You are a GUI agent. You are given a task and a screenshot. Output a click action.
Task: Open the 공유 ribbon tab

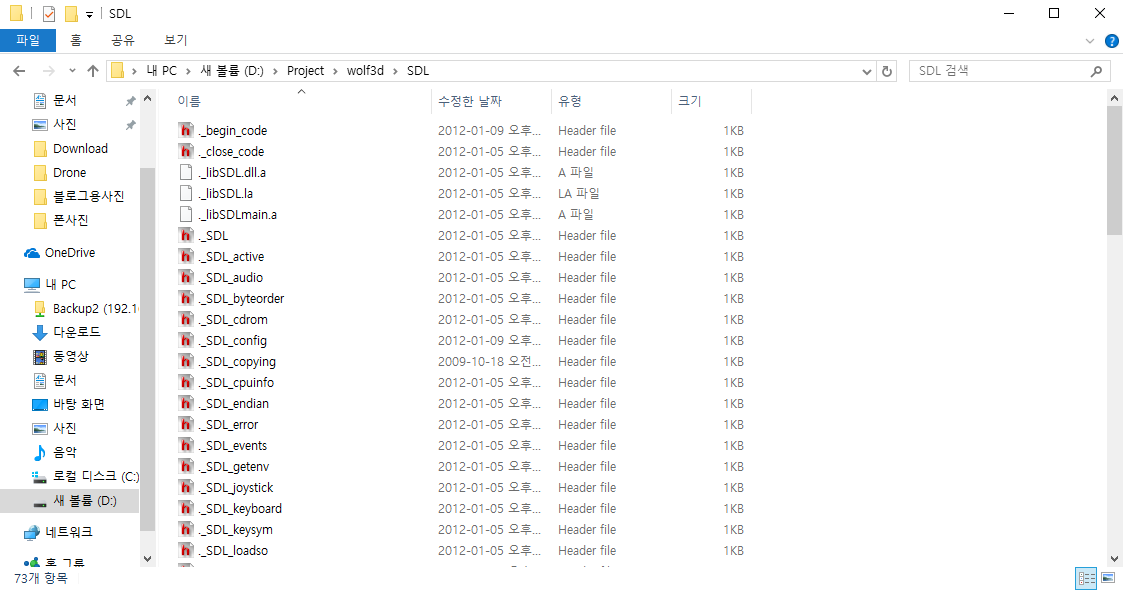pyautogui.click(x=122, y=40)
